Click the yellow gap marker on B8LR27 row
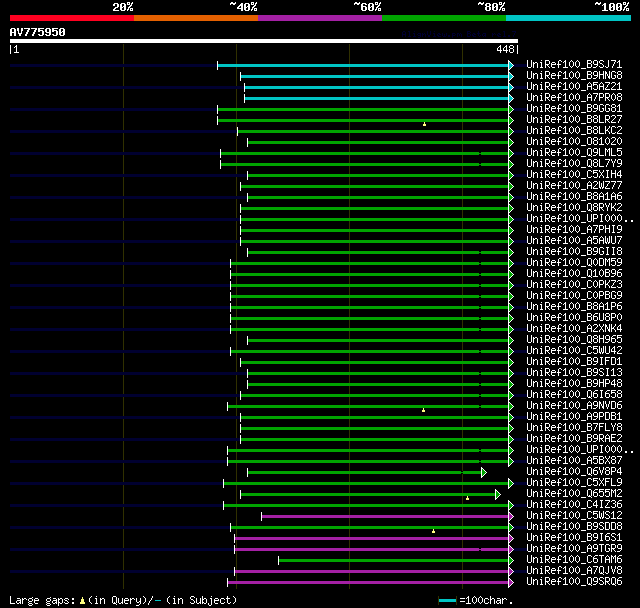Viewport: 640px width, 608px height. pyautogui.click(x=424, y=124)
